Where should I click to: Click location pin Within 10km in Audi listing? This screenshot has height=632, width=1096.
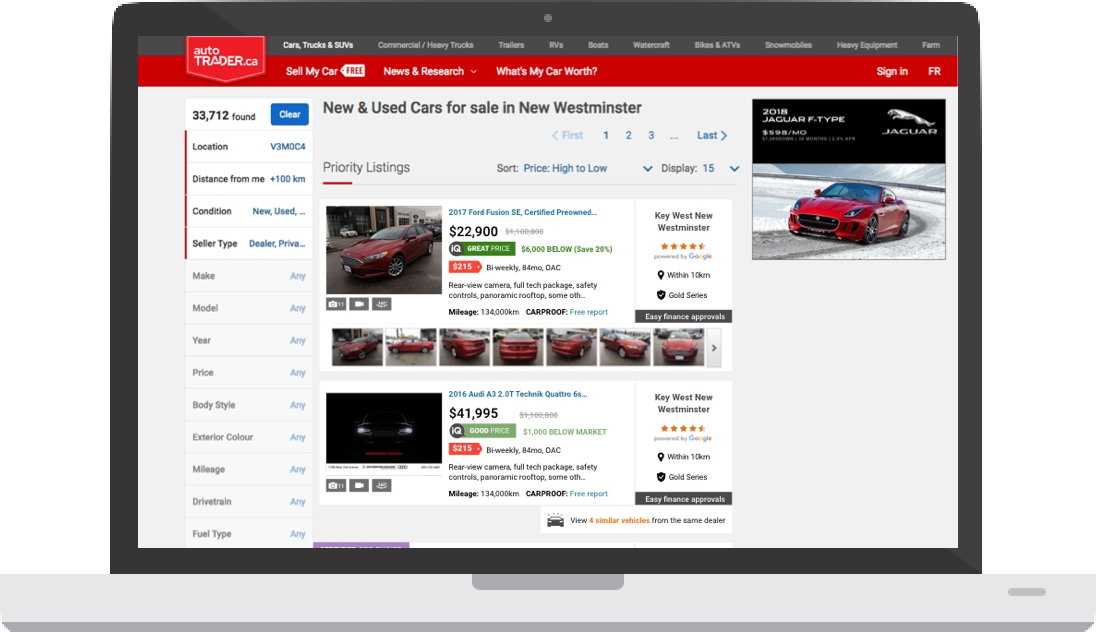661,457
